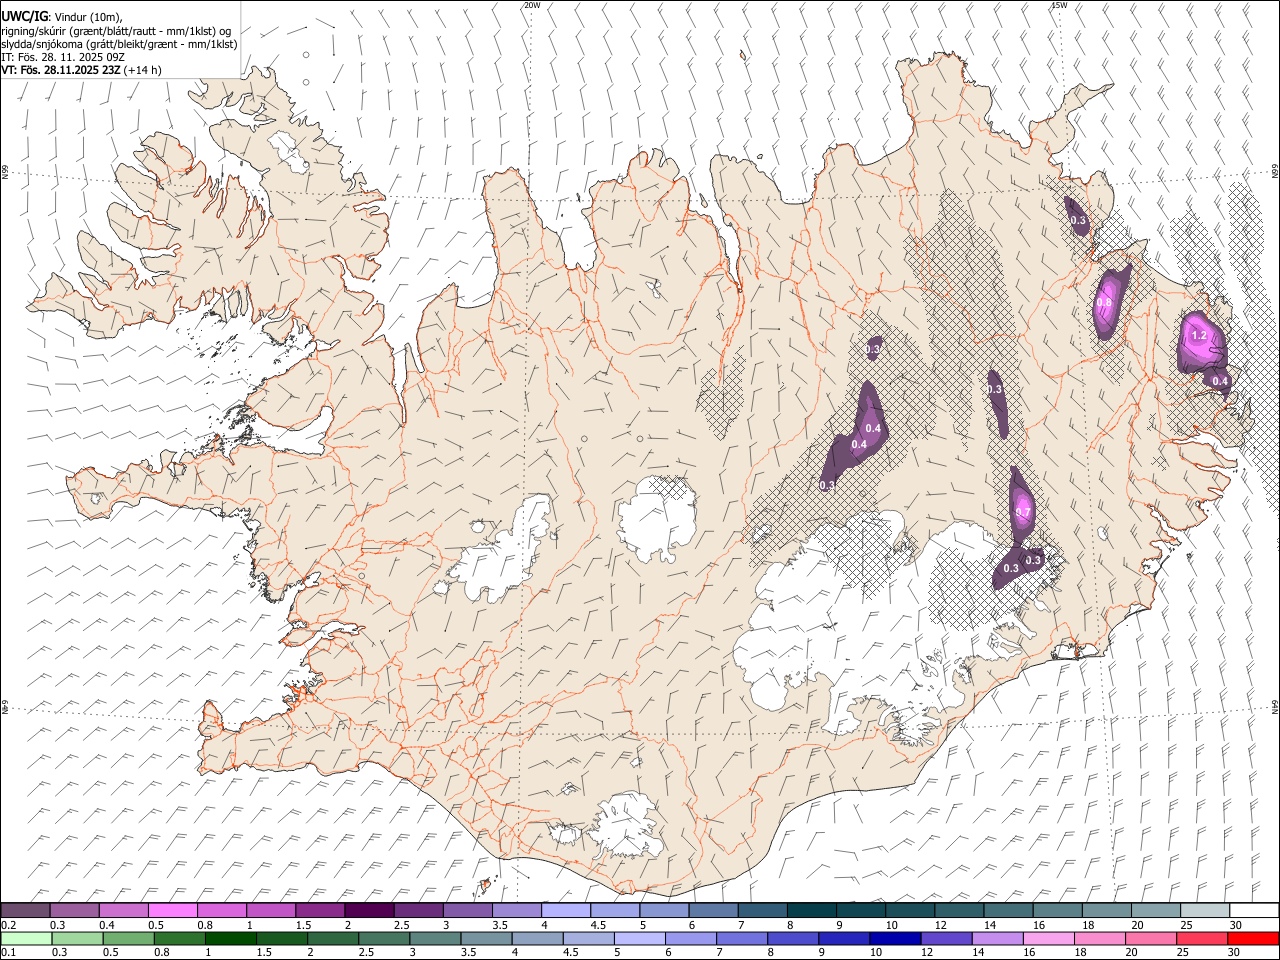The width and height of the screenshot is (1280, 960).
Task: Pick upper legend swatch between 4 and 4.5
Action: click(566, 910)
